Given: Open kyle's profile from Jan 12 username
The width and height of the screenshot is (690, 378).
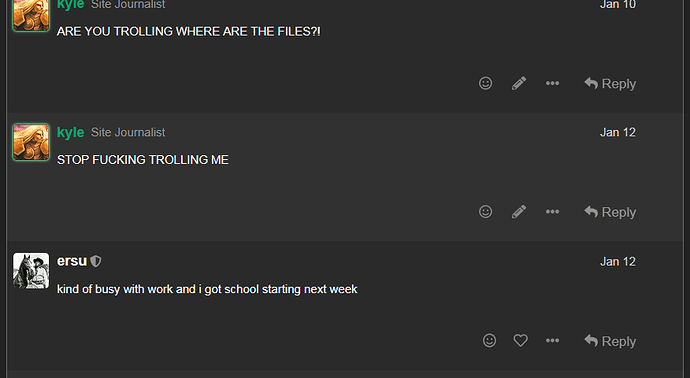Looking at the screenshot, I should (70, 132).
